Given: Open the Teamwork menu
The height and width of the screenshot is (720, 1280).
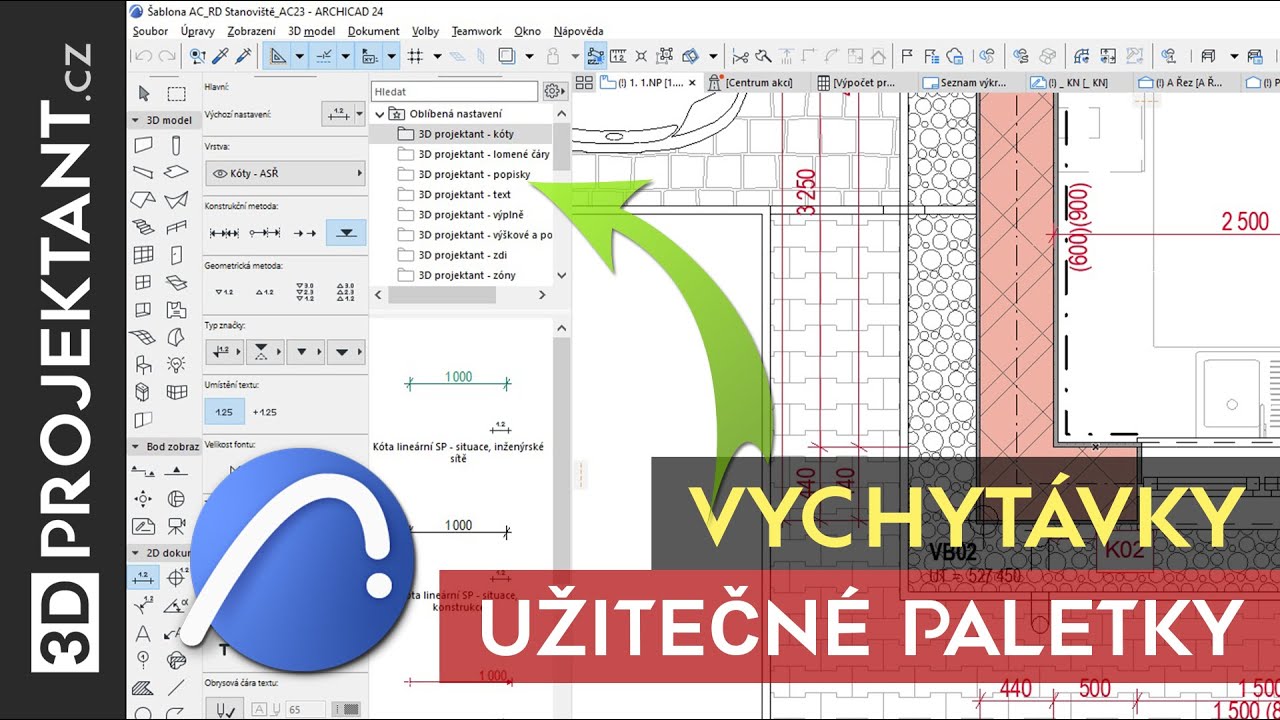Looking at the screenshot, I should point(477,31).
